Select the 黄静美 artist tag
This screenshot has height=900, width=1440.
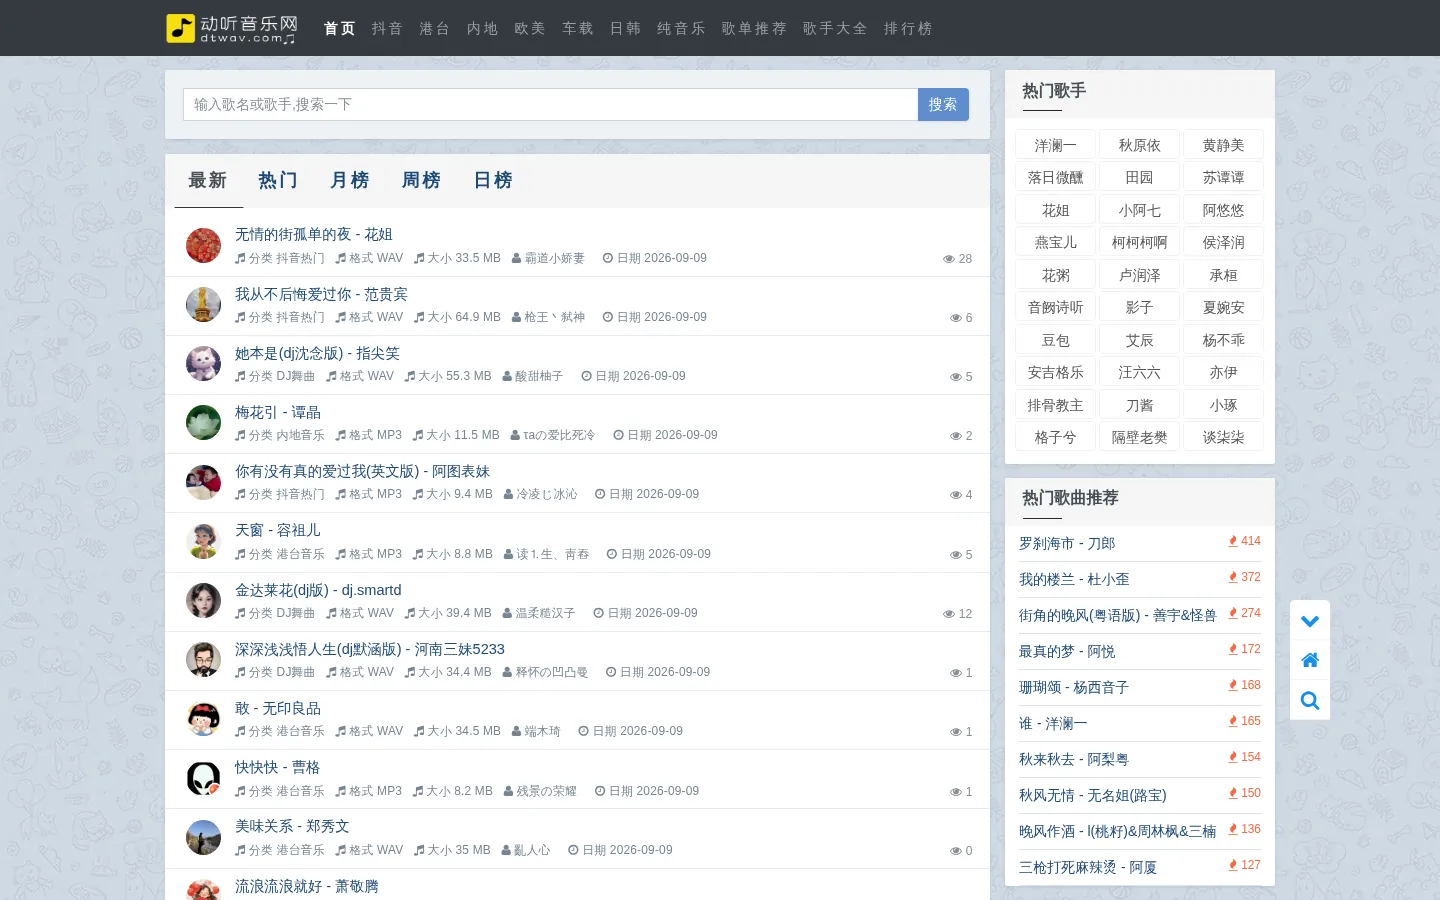pyautogui.click(x=1224, y=145)
